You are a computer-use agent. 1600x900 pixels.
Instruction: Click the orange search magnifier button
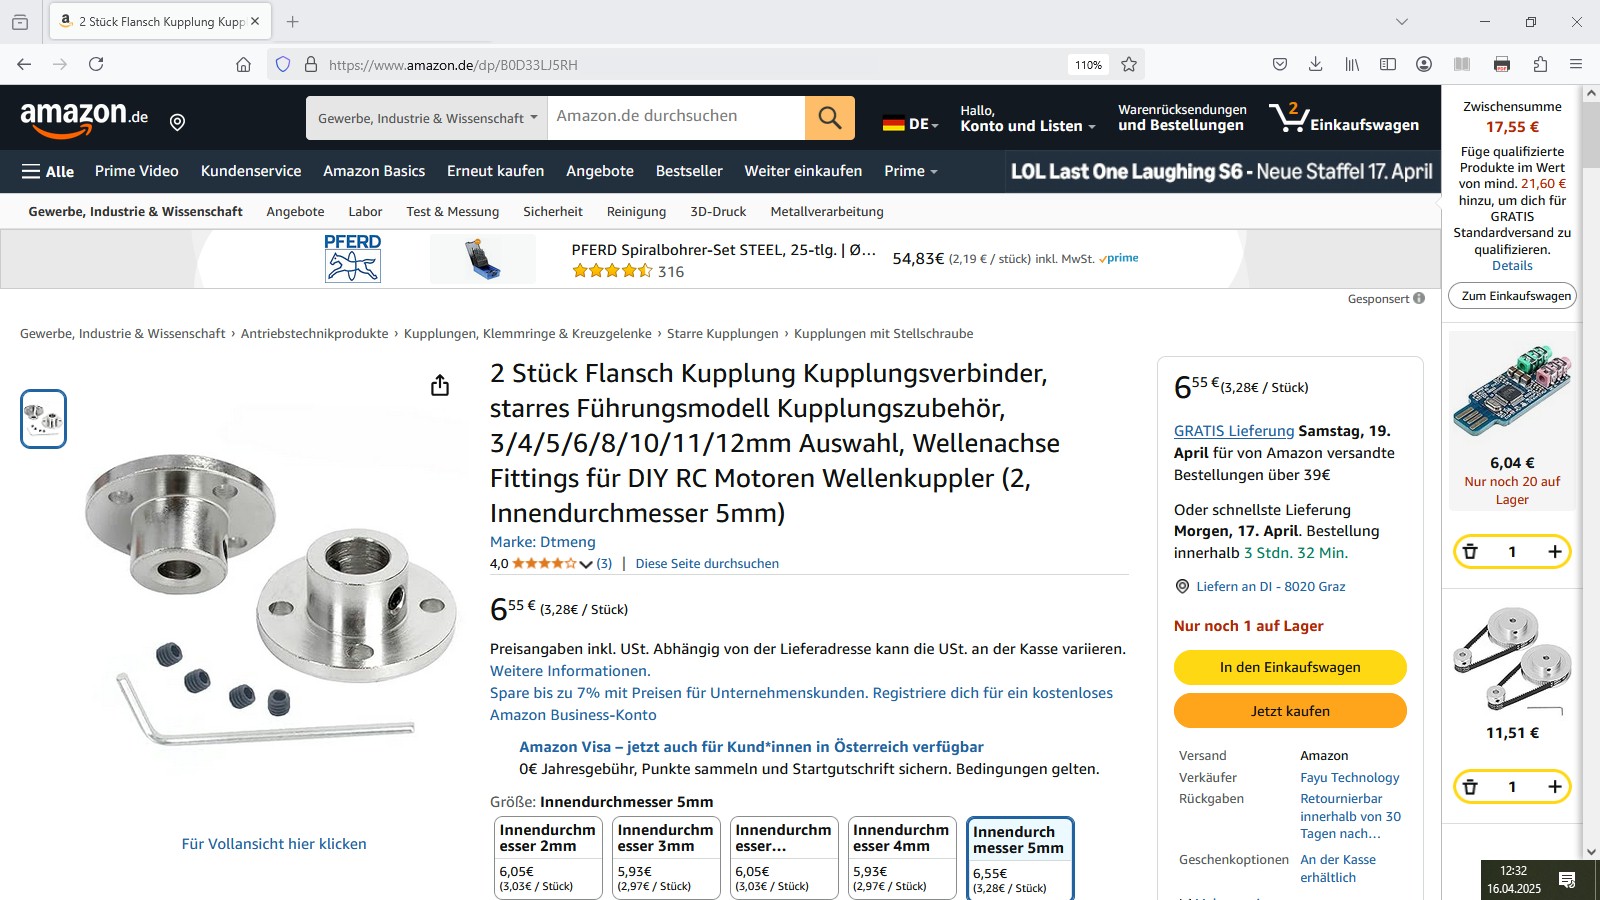829,118
